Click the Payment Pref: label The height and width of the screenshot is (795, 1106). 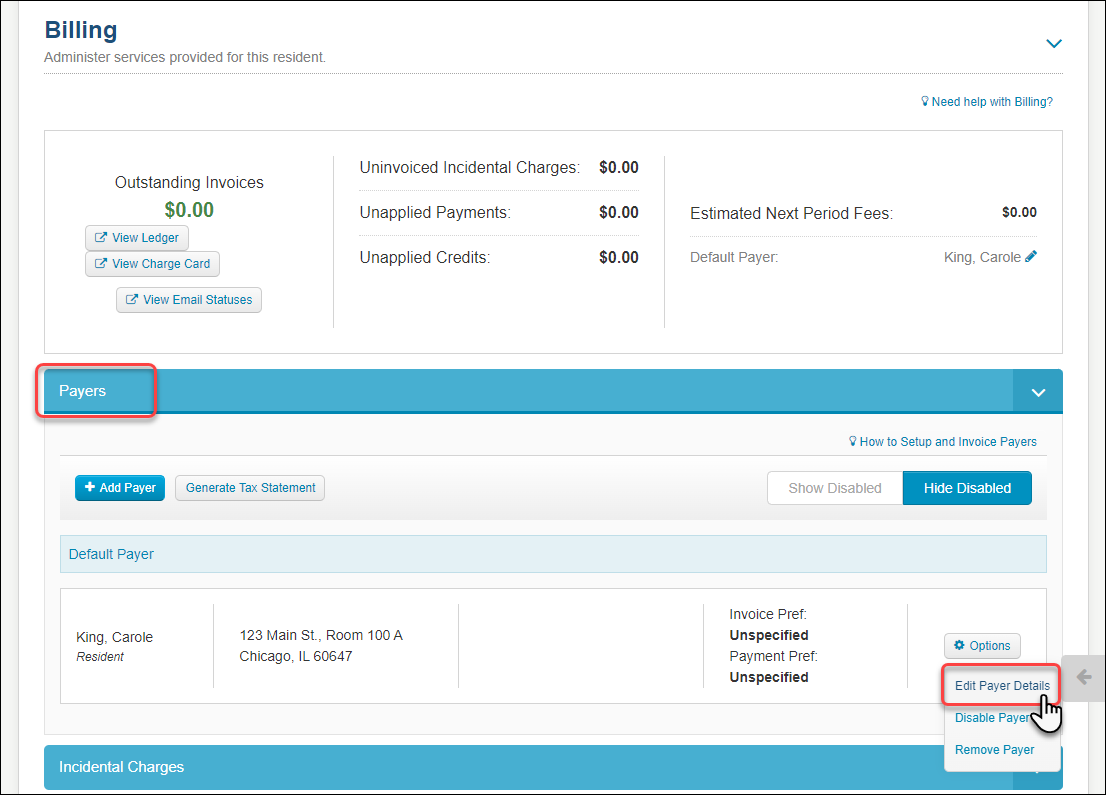774,656
